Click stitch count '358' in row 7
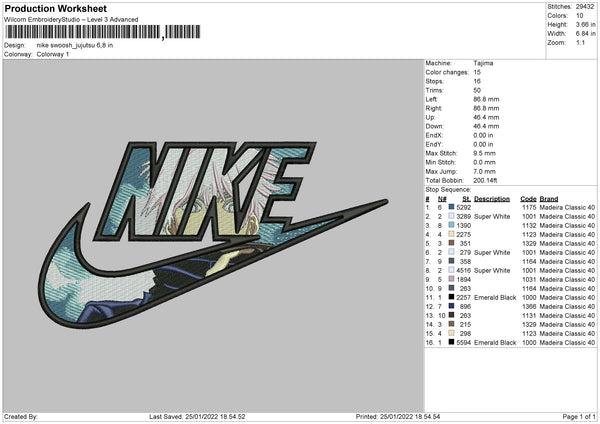The width and height of the screenshot is (600, 424). tap(465, 261)
